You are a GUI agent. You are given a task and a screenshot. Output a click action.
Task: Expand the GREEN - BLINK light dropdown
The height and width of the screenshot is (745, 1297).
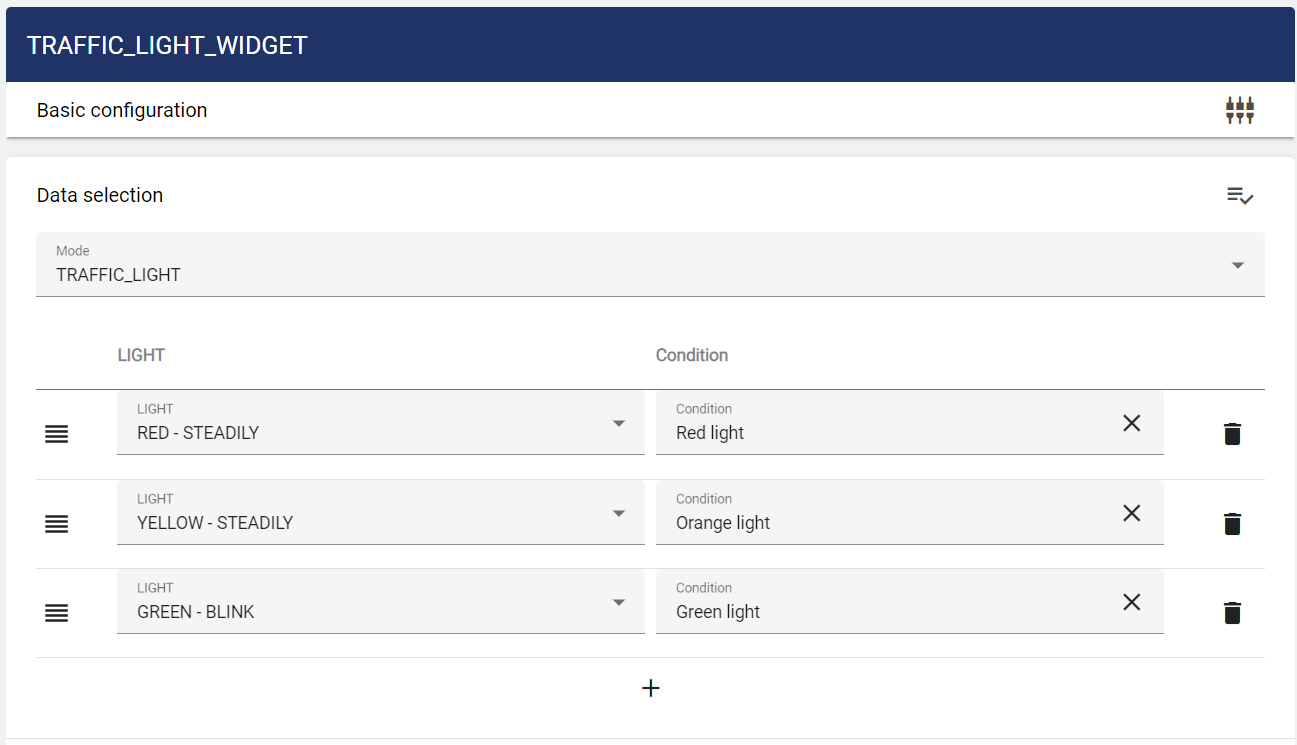point(380,602)
